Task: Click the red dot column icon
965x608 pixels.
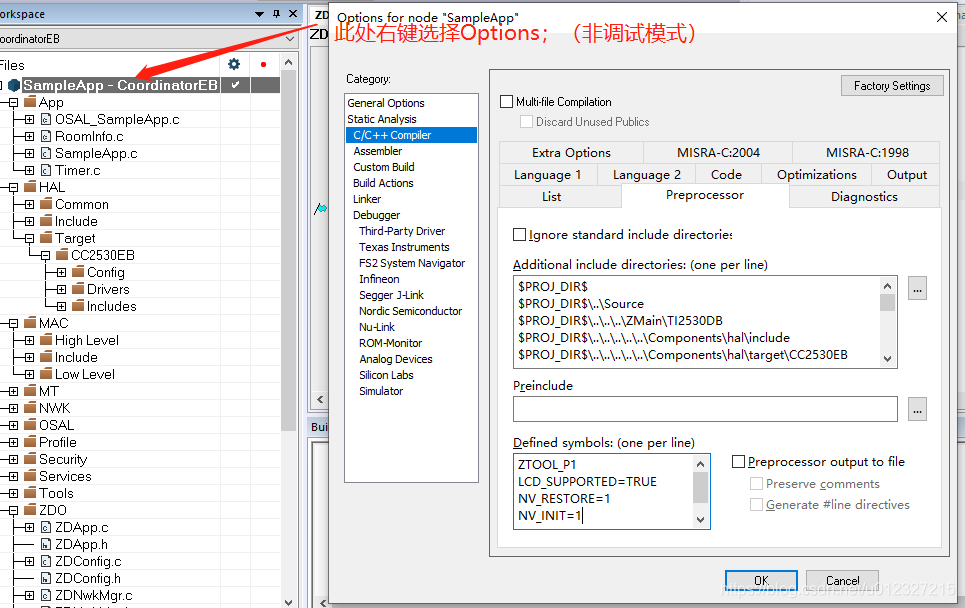Action: [x=263, y=64]
